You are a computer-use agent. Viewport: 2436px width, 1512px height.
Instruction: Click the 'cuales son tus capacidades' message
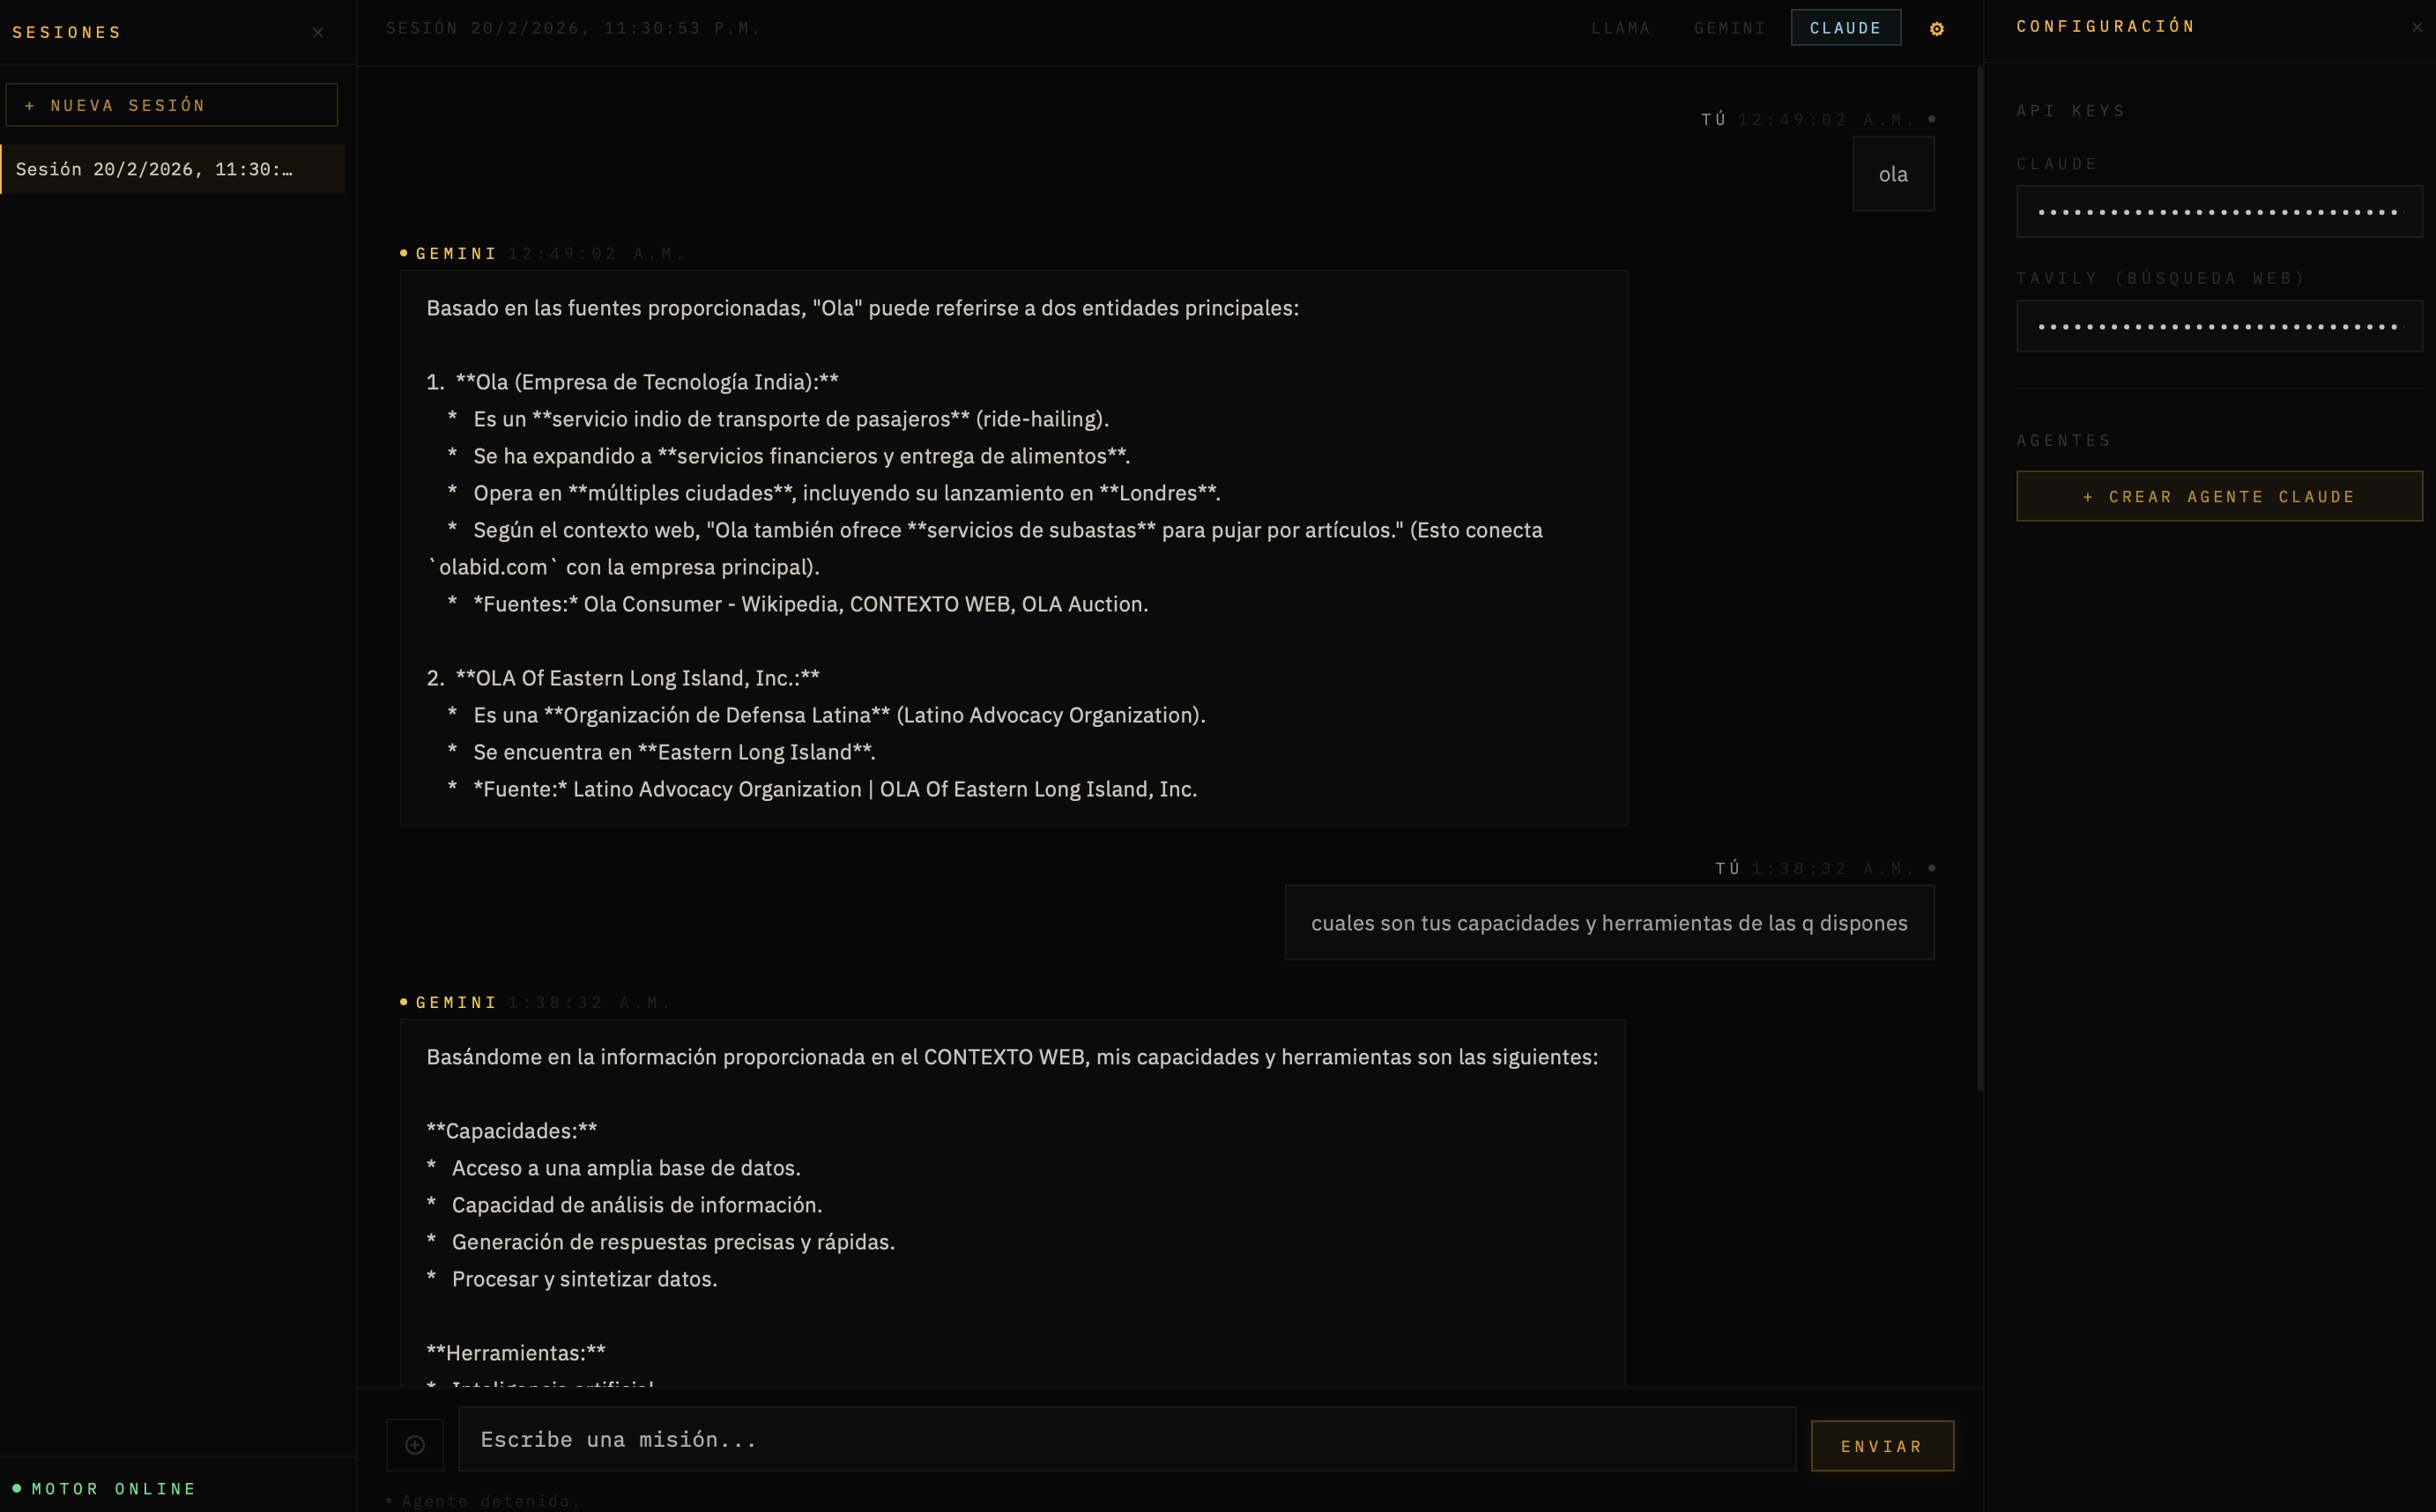(1609, 923)
